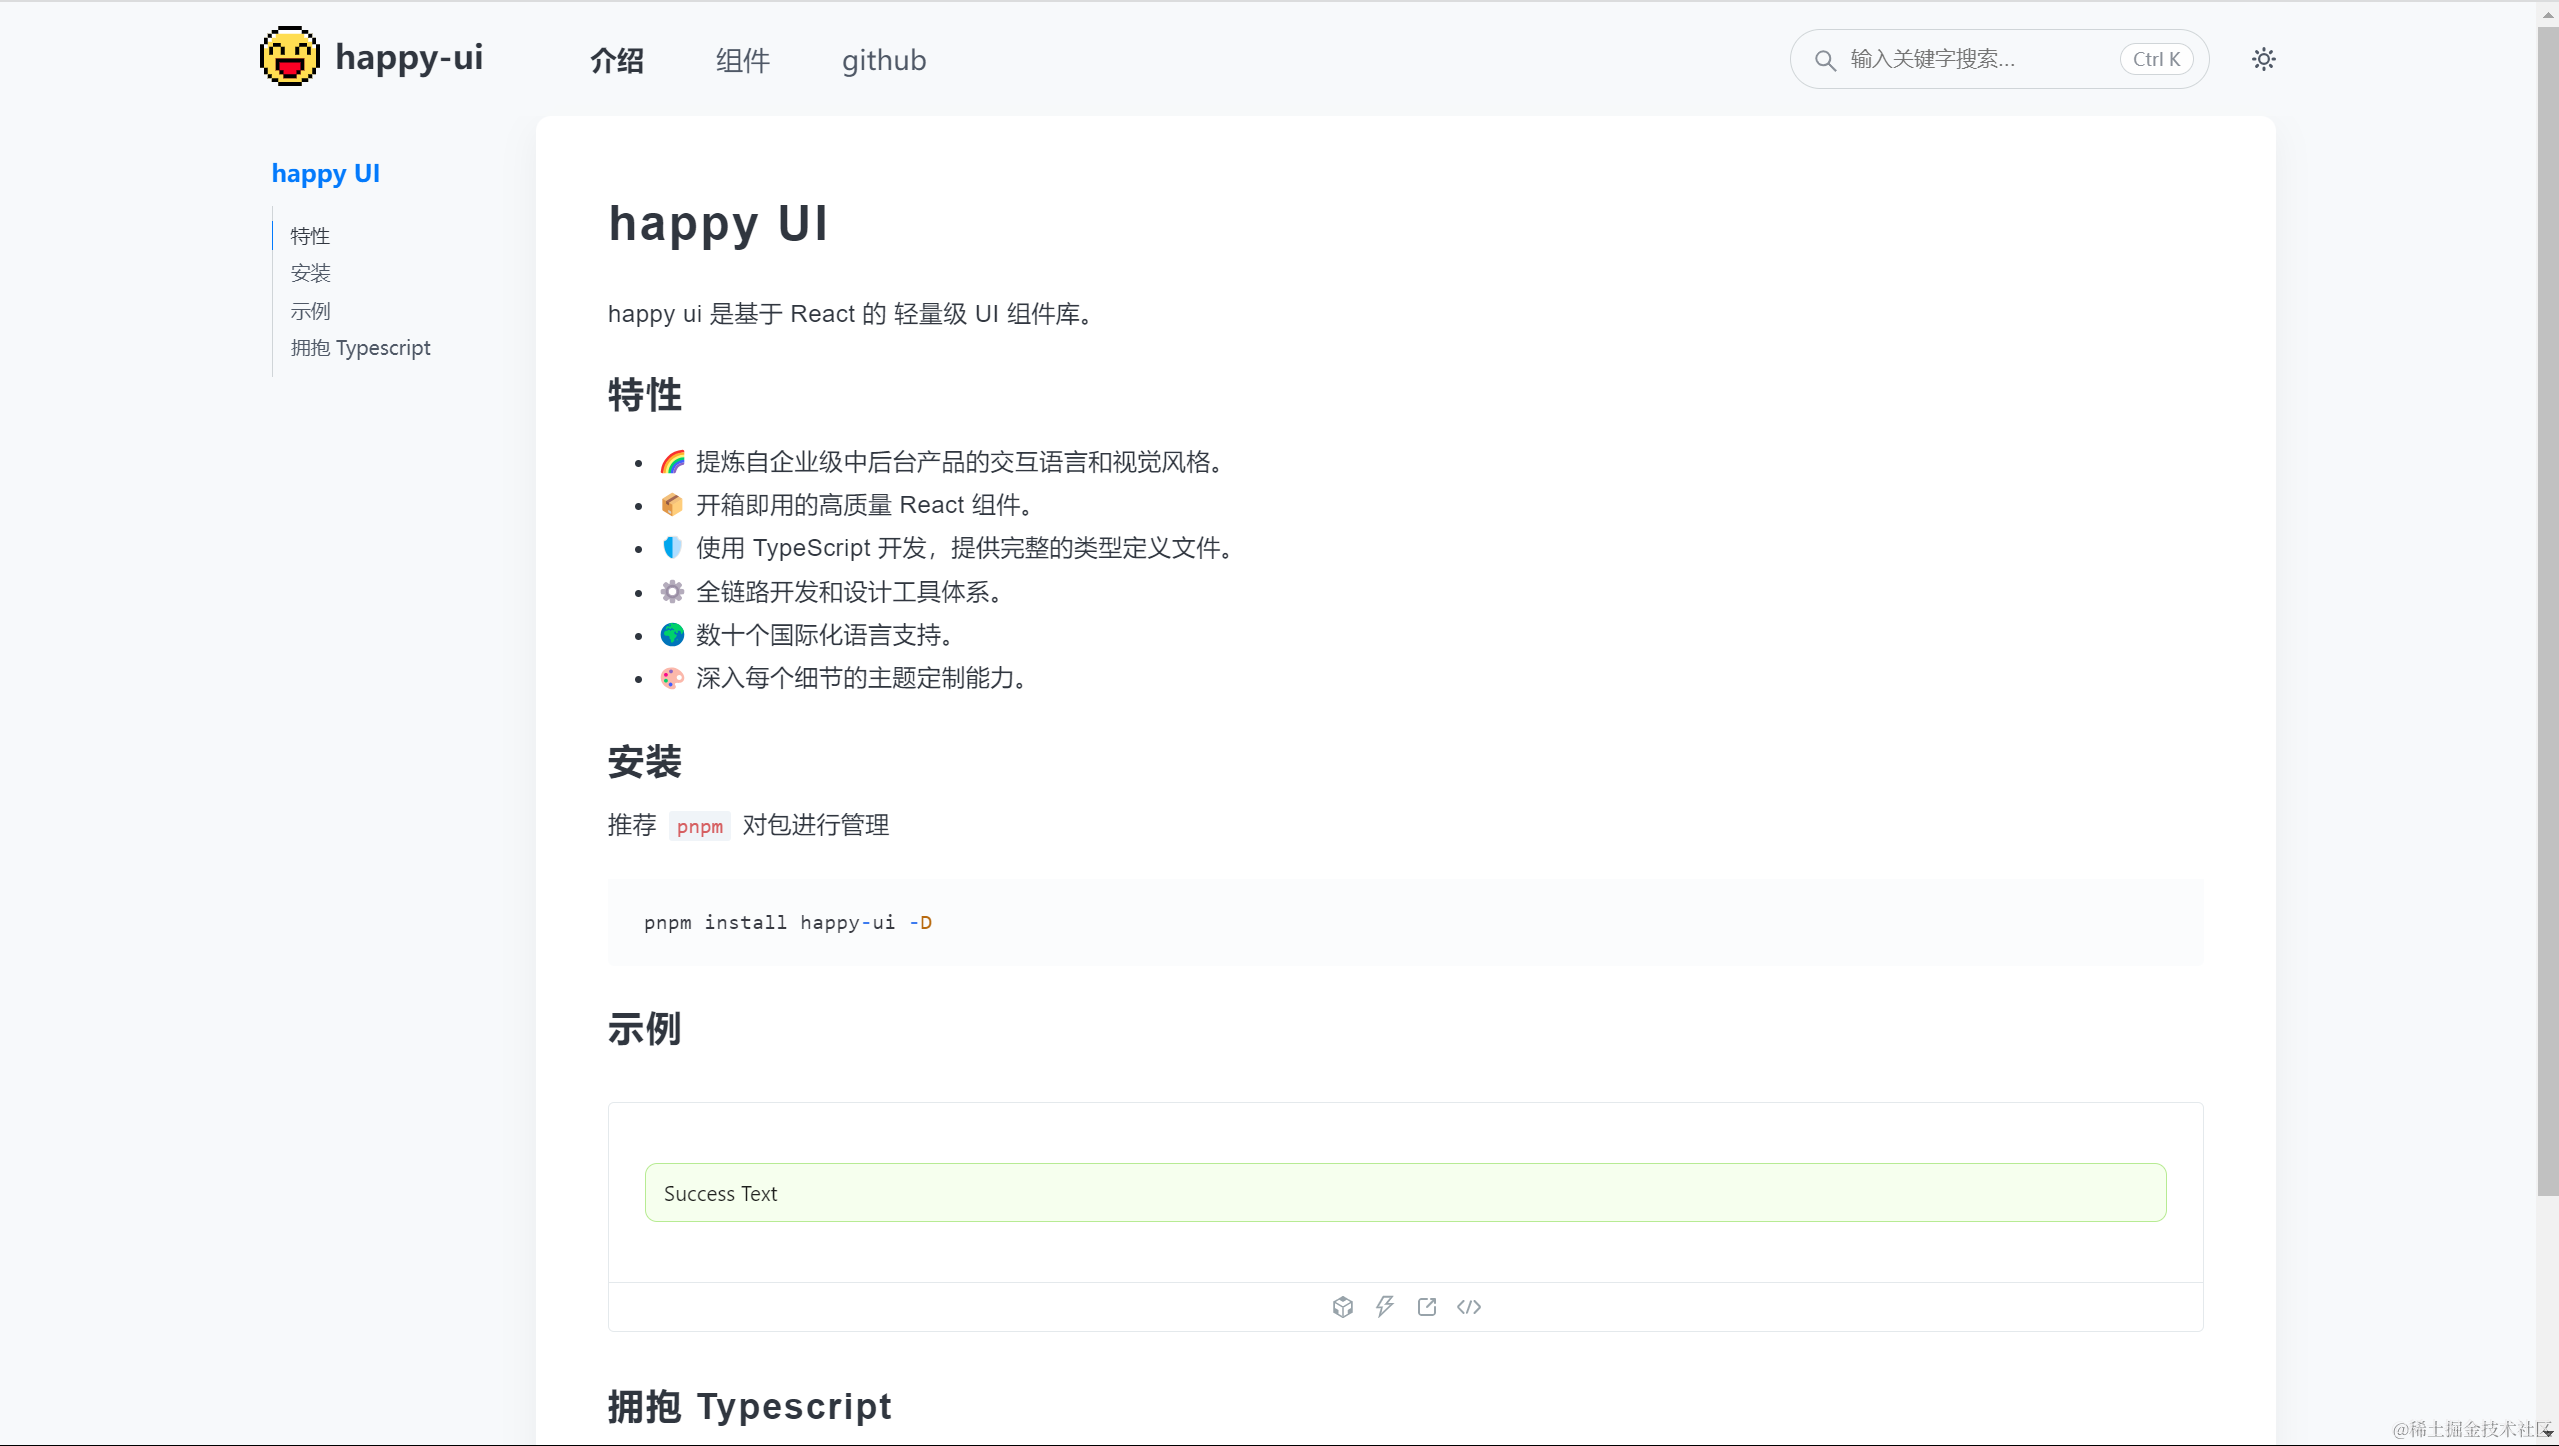This screenshot has width=2559, height=1446.
Task: Click the search magnifier icon
Action: [x=1825, y=59]
